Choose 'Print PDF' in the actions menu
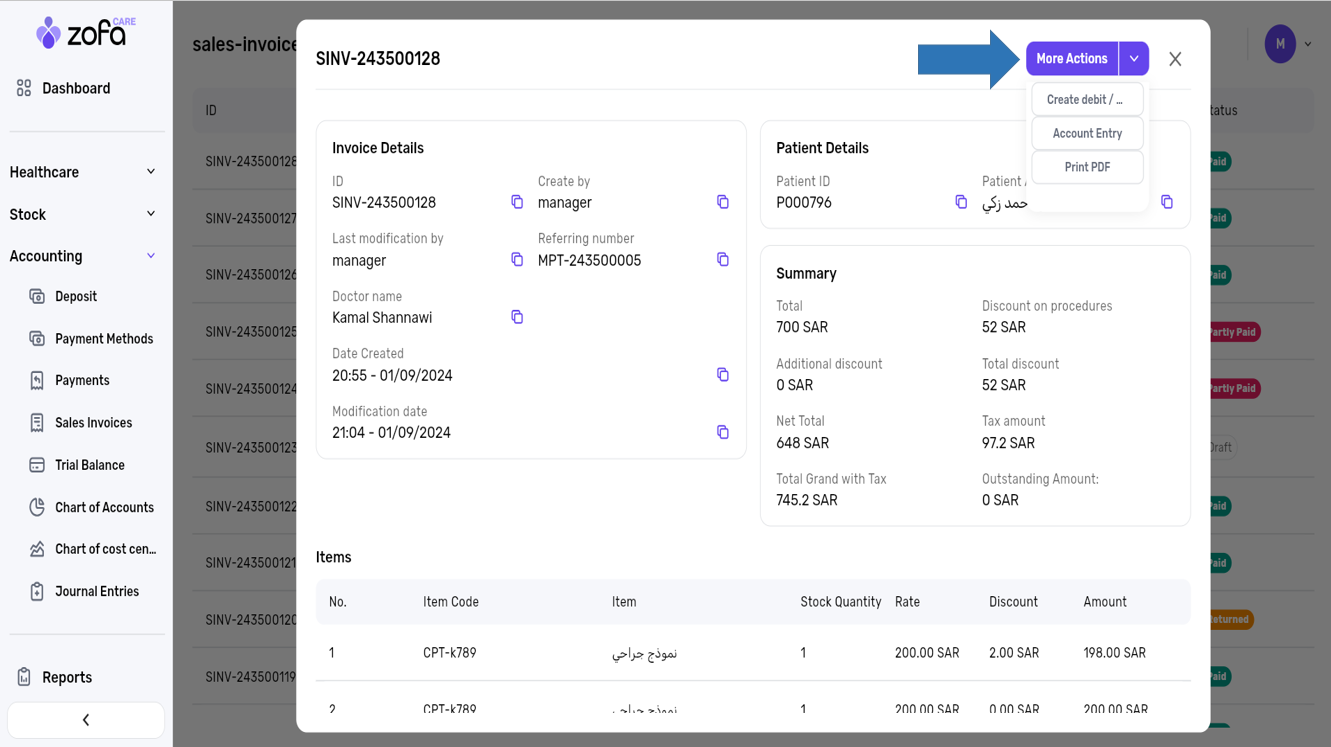 pos(1087,167)
